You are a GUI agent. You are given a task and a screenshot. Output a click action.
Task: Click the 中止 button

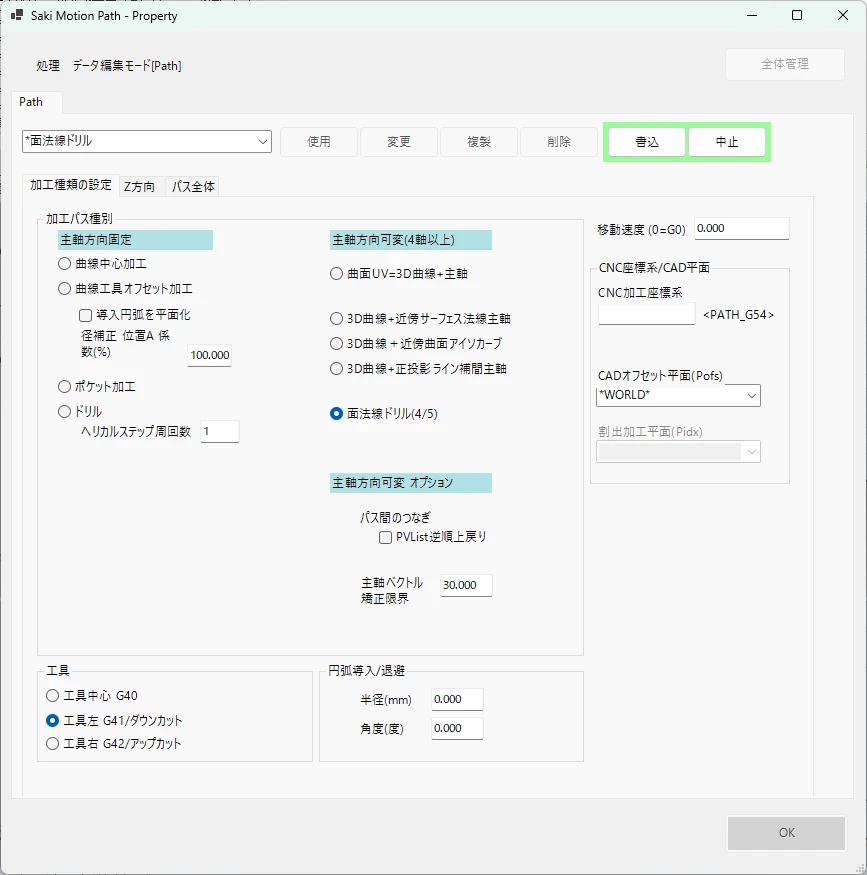click(727, 142)
